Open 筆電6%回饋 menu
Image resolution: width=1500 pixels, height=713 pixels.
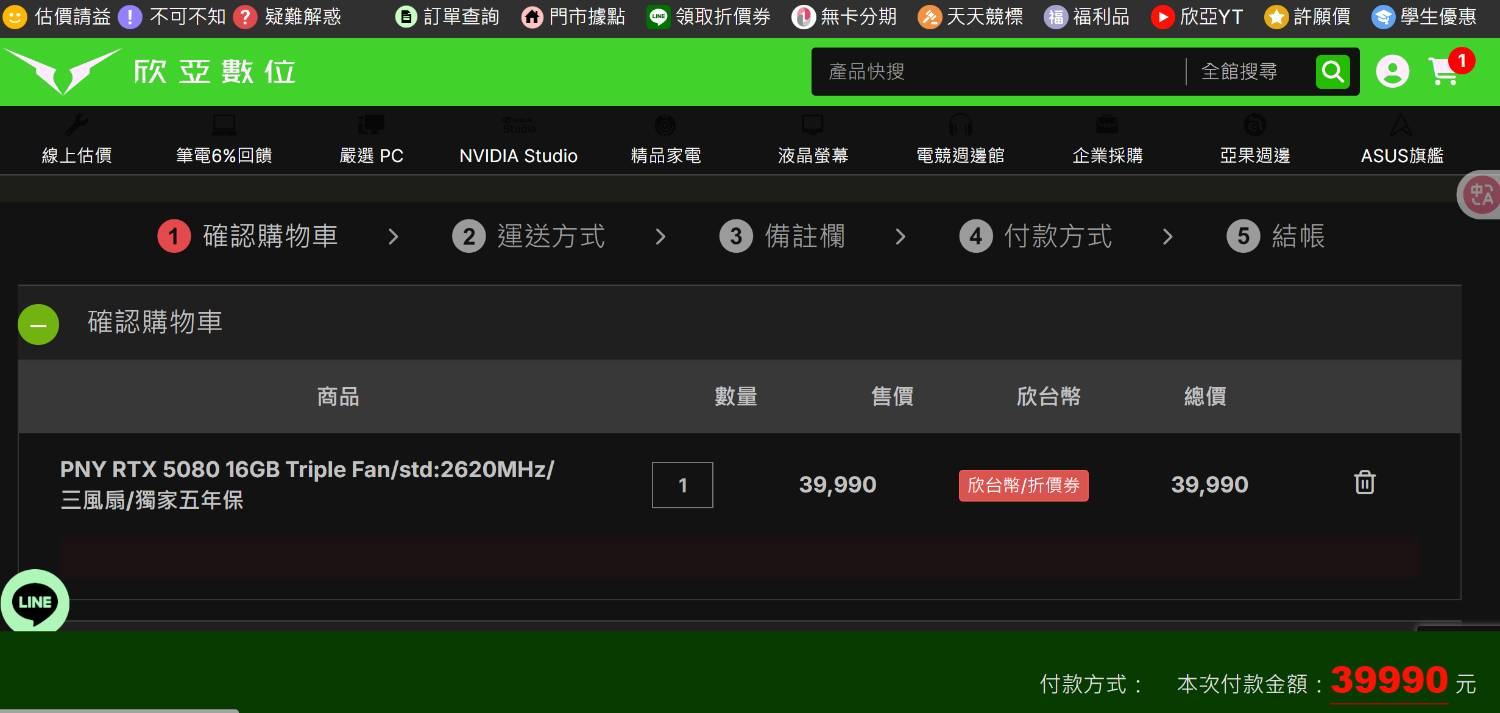[224, 140]
